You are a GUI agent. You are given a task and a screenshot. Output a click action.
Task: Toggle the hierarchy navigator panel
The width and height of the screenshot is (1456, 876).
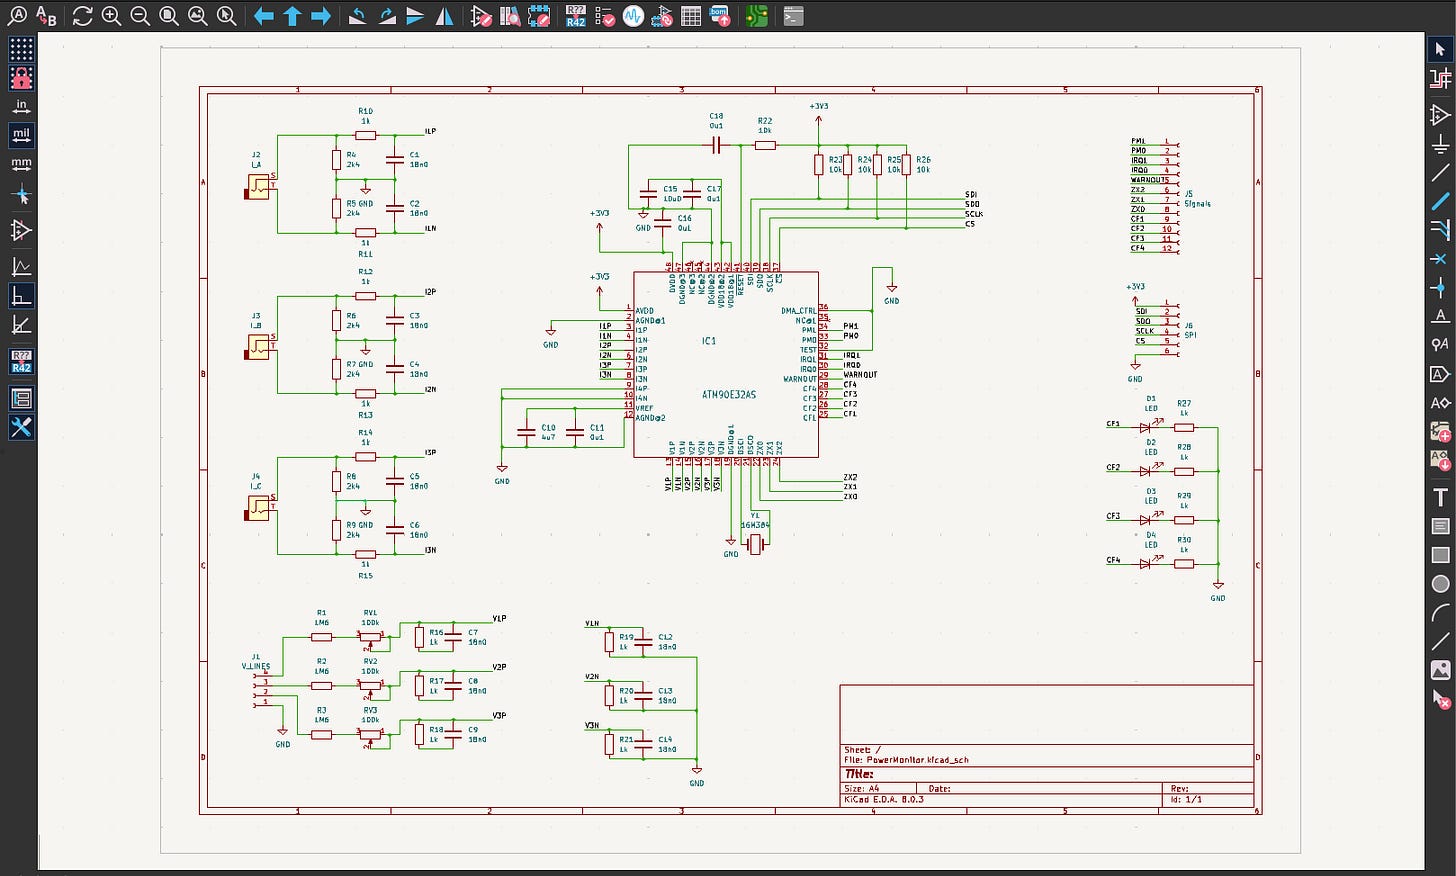click(21, 398)
